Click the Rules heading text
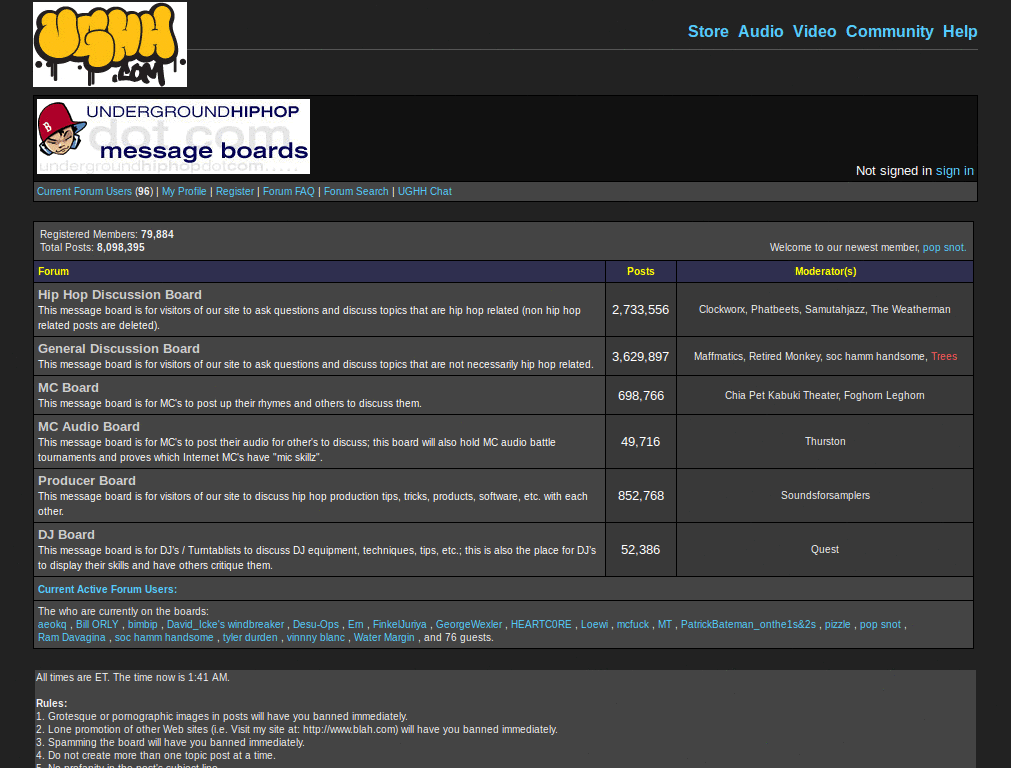Screen dimensions: 1024x768 tap(52, 703)
